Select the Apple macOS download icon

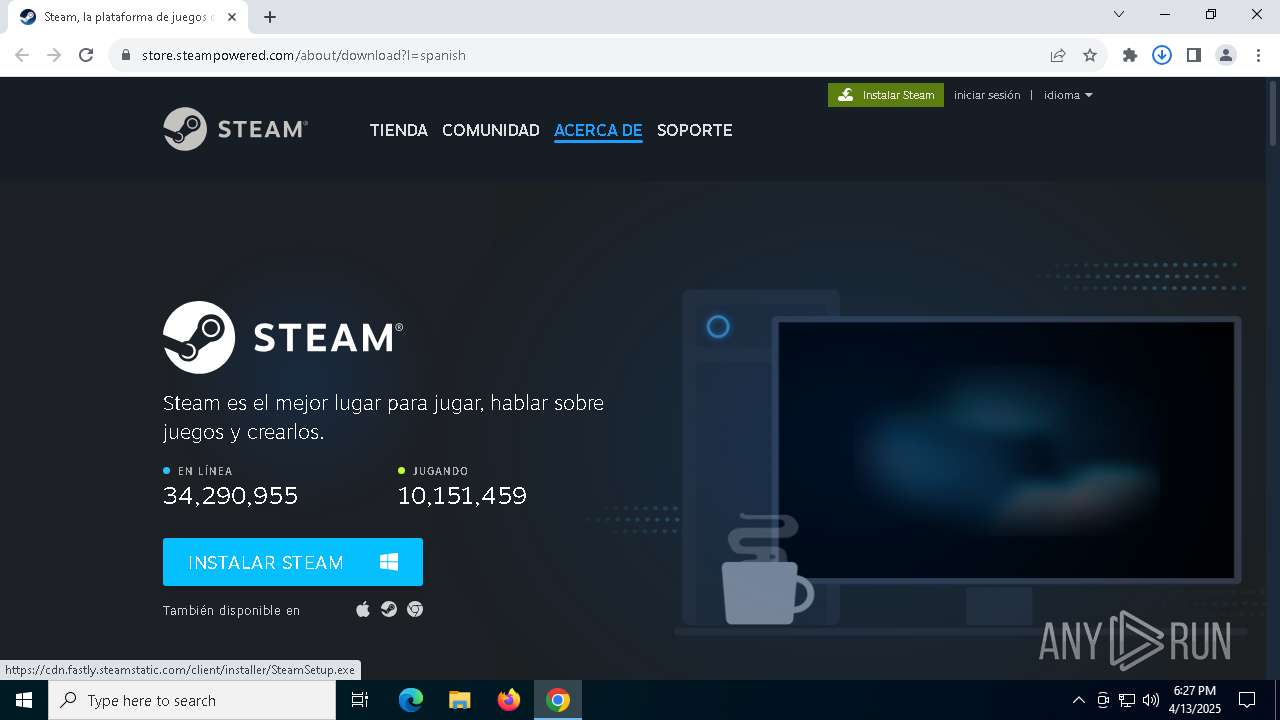(363, 610)
